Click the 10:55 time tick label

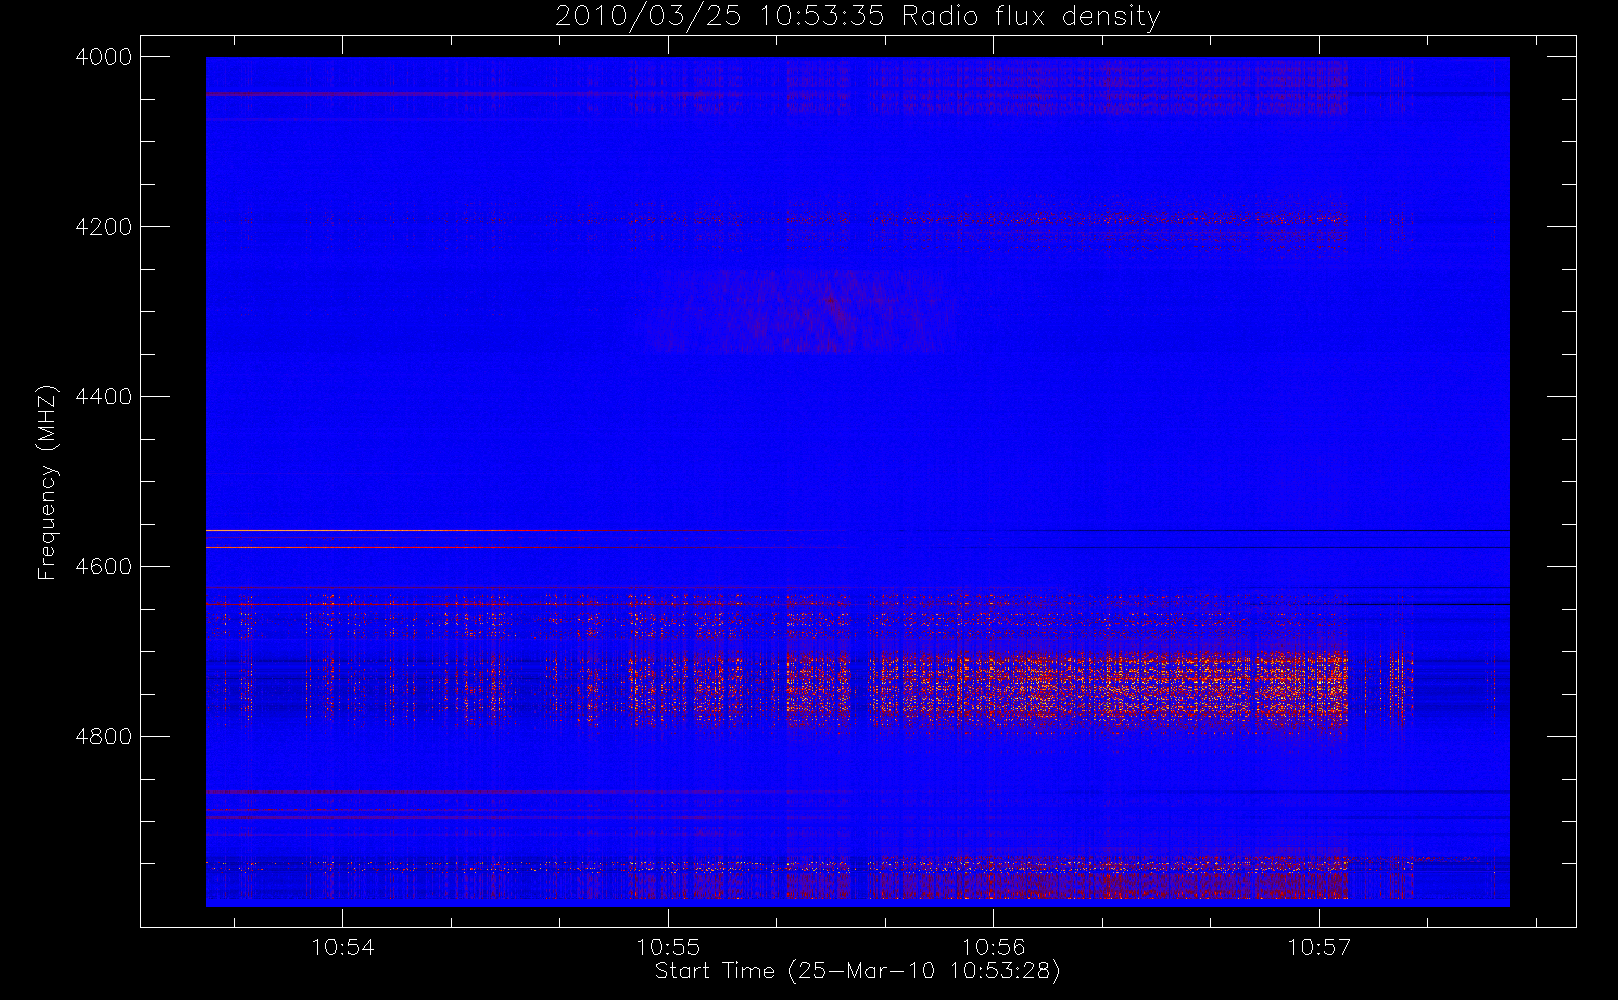click(x=668, y=947)
